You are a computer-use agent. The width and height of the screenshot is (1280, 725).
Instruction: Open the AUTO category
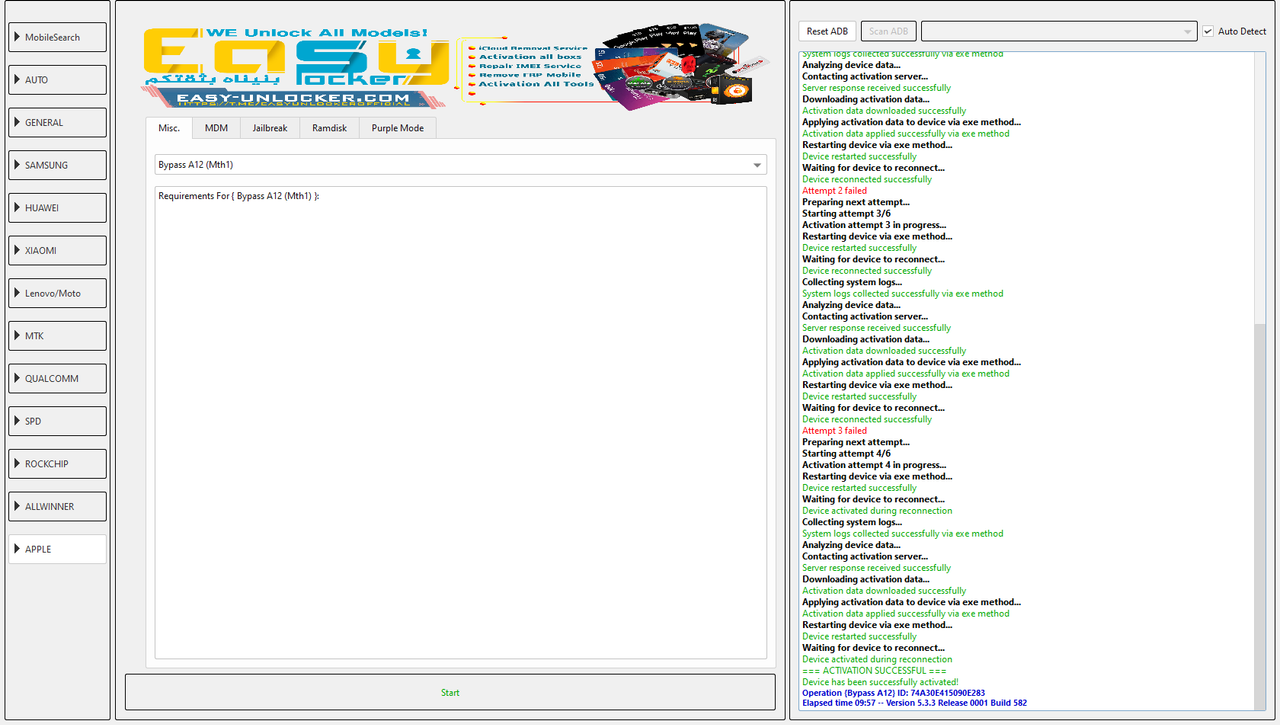58,80
